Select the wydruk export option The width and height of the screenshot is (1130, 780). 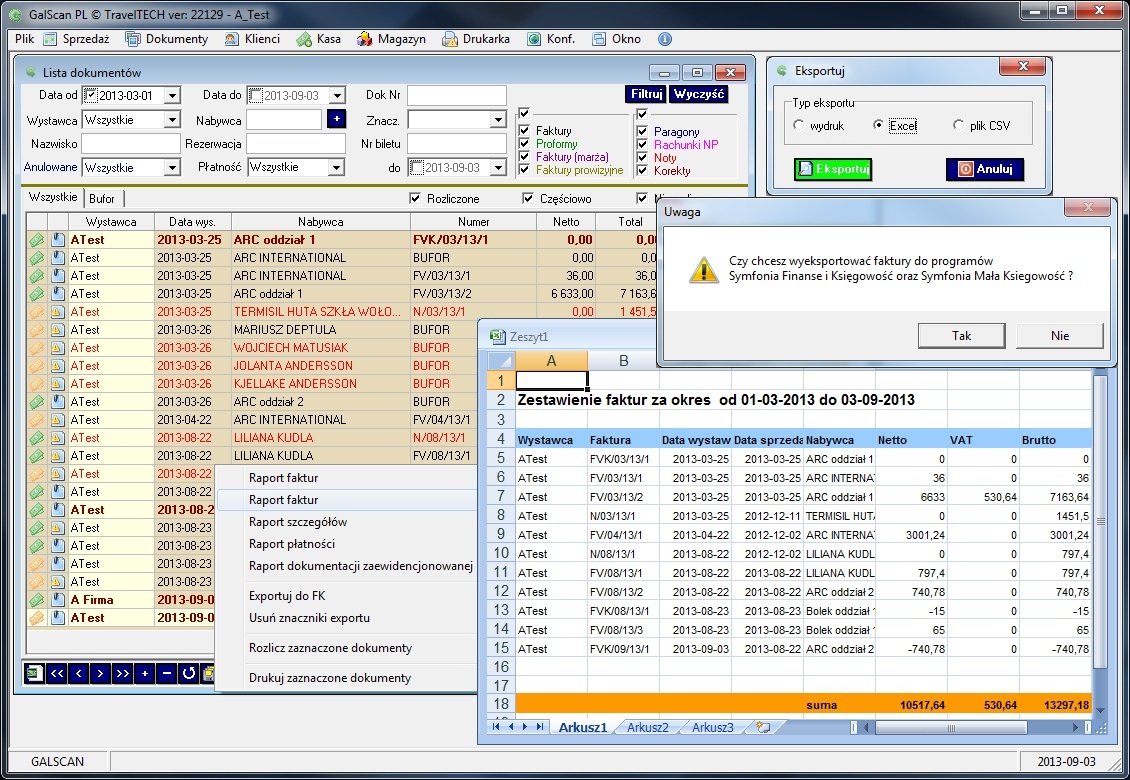point(798,125)
